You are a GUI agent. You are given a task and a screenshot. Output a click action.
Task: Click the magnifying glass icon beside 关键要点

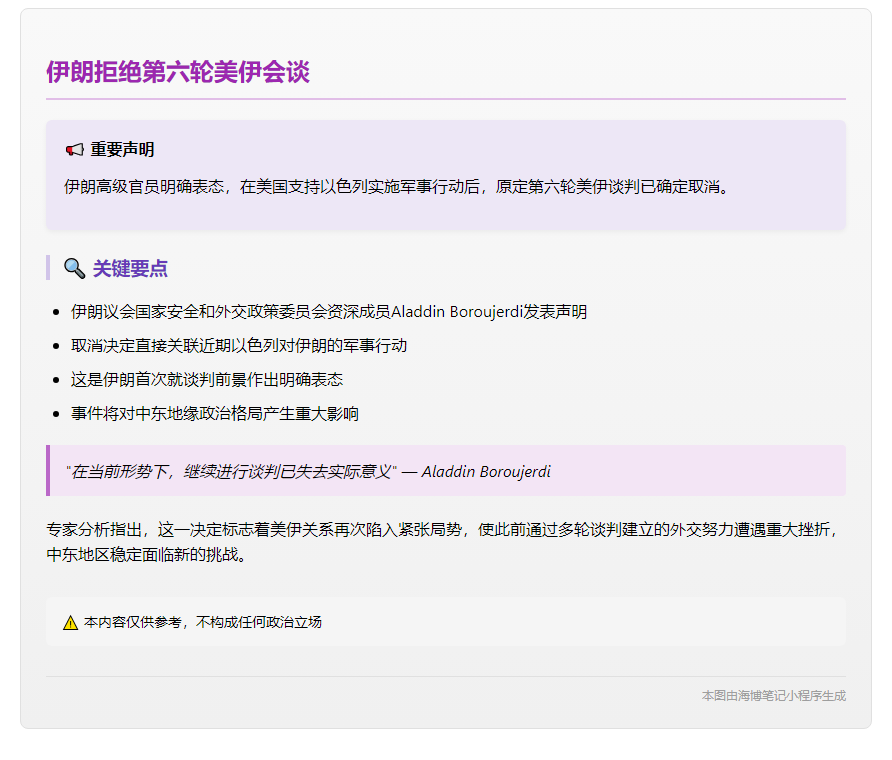[x=75, y=268]
